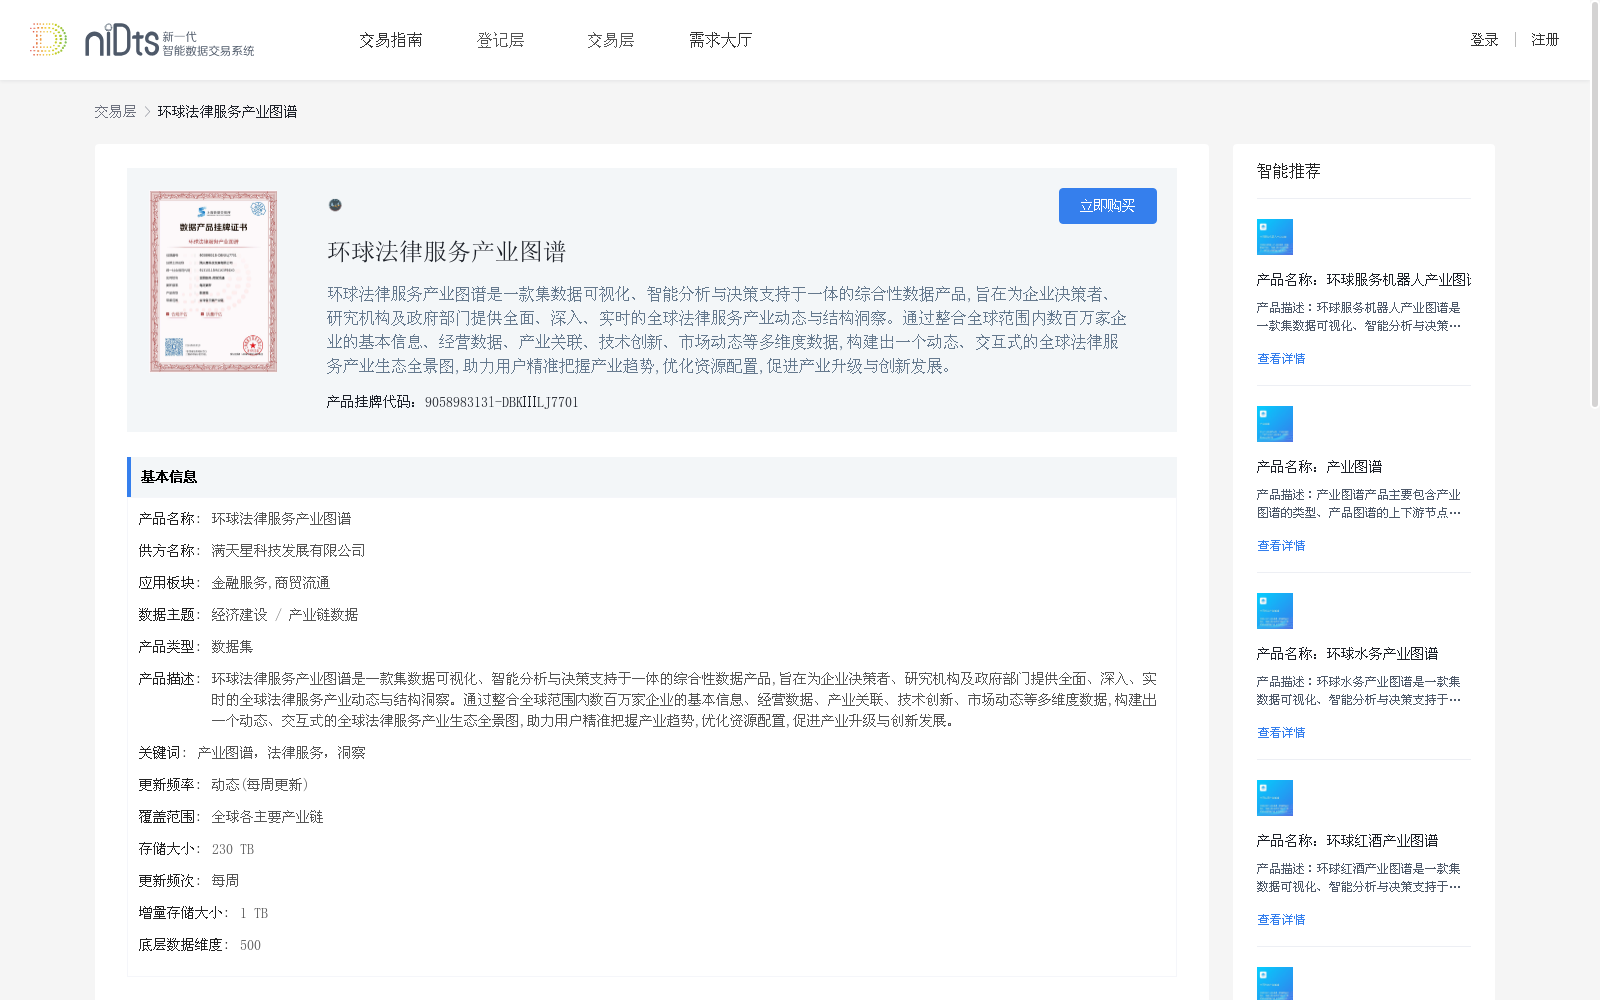Click the small supplier avatar icon above the title
1600x1000 pixels.
click(x=335, y=205)
